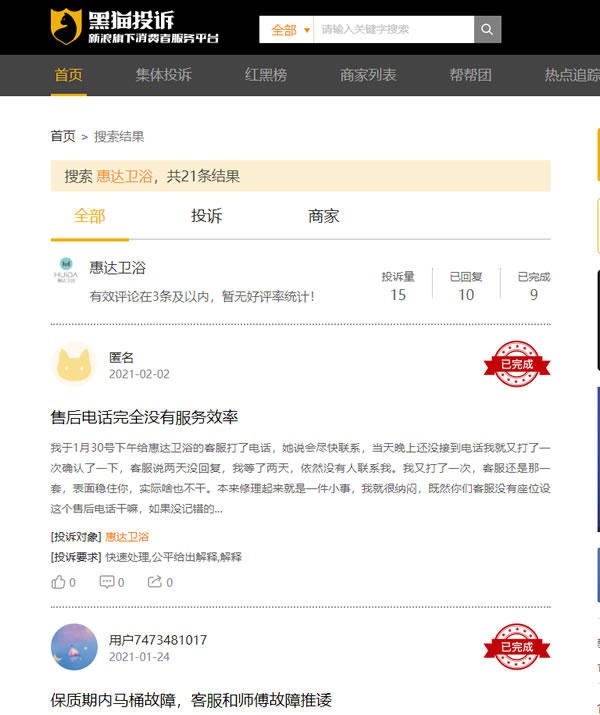Viewport: 600px width, 715px height.
Task: Select the 全部 results tab
Action: click(89, 216)
